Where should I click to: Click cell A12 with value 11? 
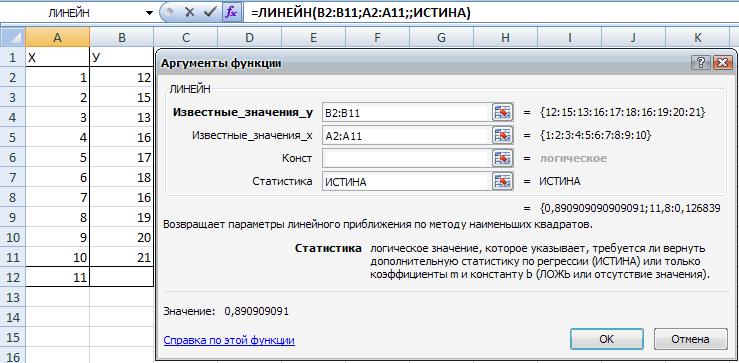(57, 277)
